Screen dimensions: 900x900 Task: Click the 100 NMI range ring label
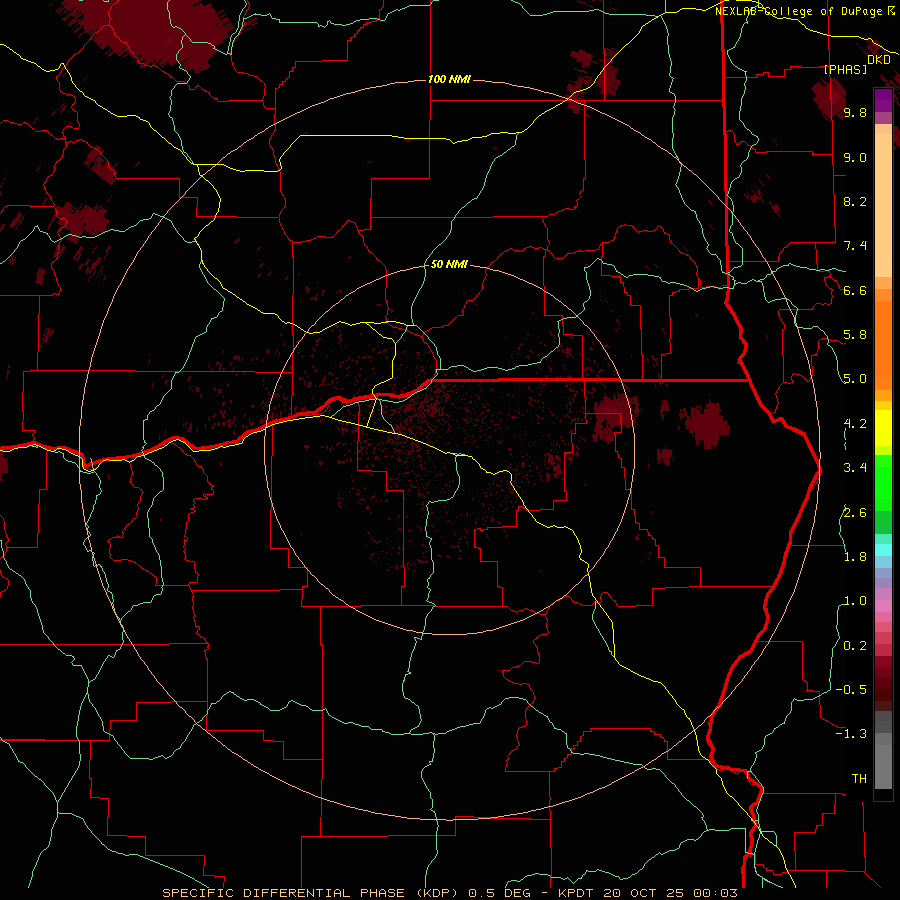click(x=449, y=79)
